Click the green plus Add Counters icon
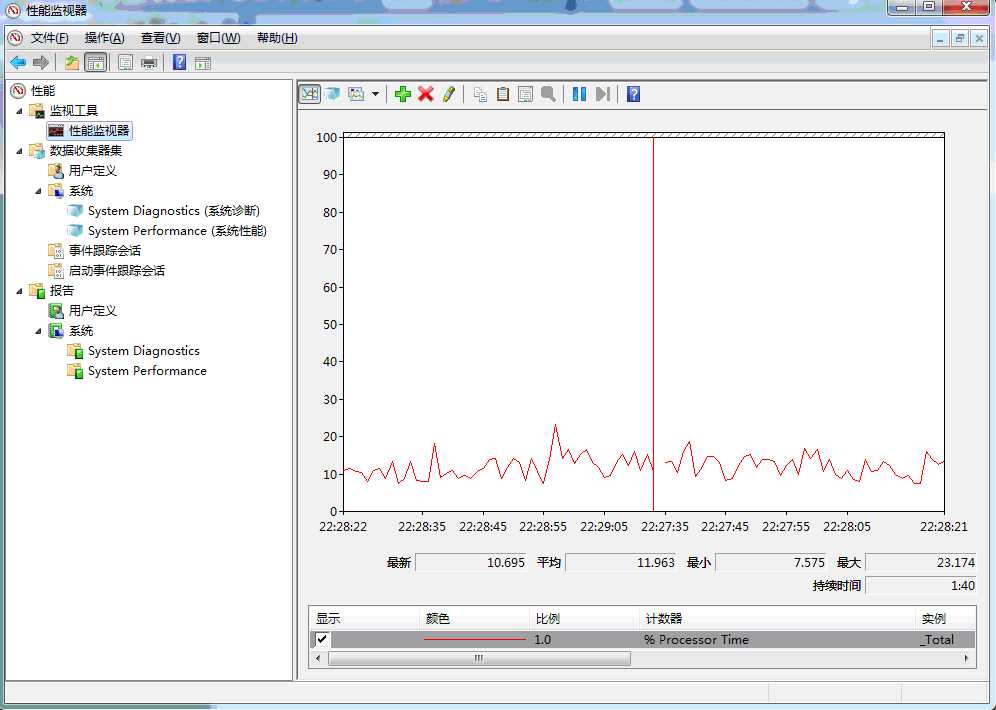 coord(403,94)
